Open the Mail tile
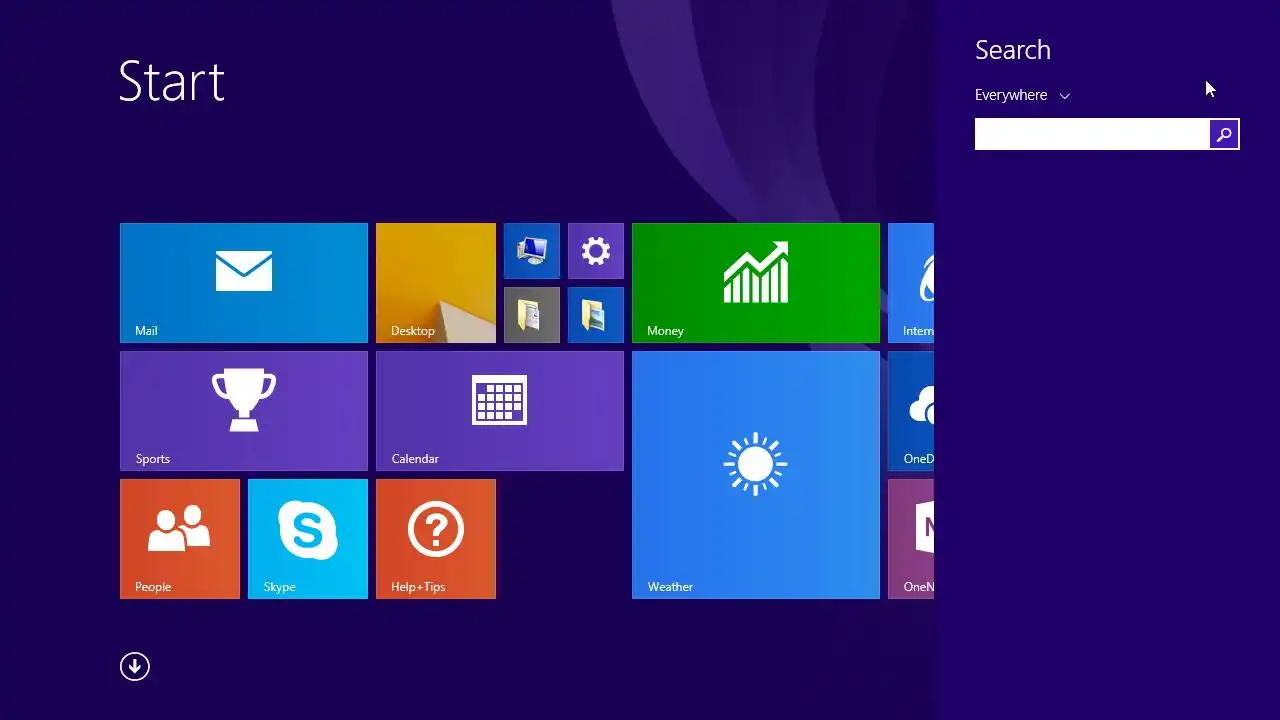The height and width of the screenshot is (720, 1280). click(244, 283)
